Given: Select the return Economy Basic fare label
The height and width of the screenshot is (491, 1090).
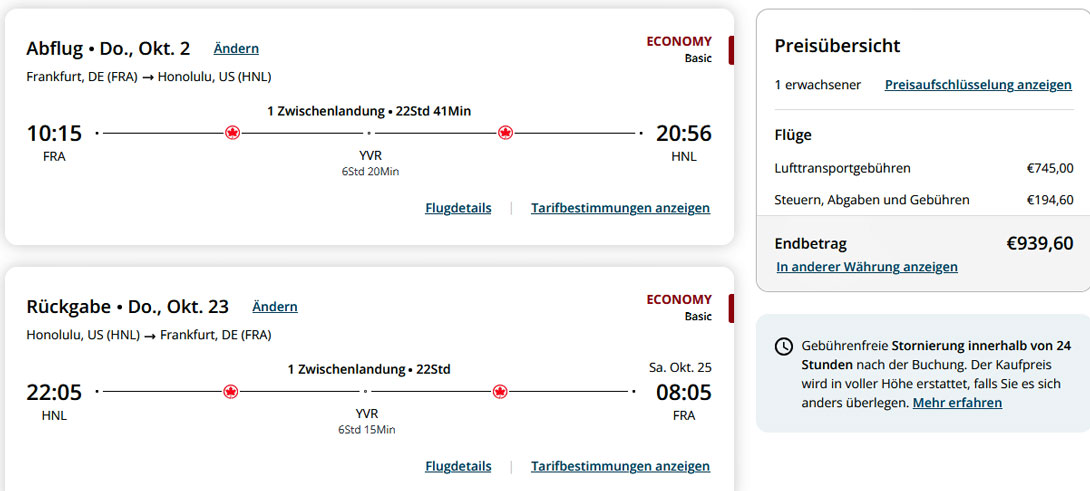Looking at the screenshot, I should click(679, 307).
